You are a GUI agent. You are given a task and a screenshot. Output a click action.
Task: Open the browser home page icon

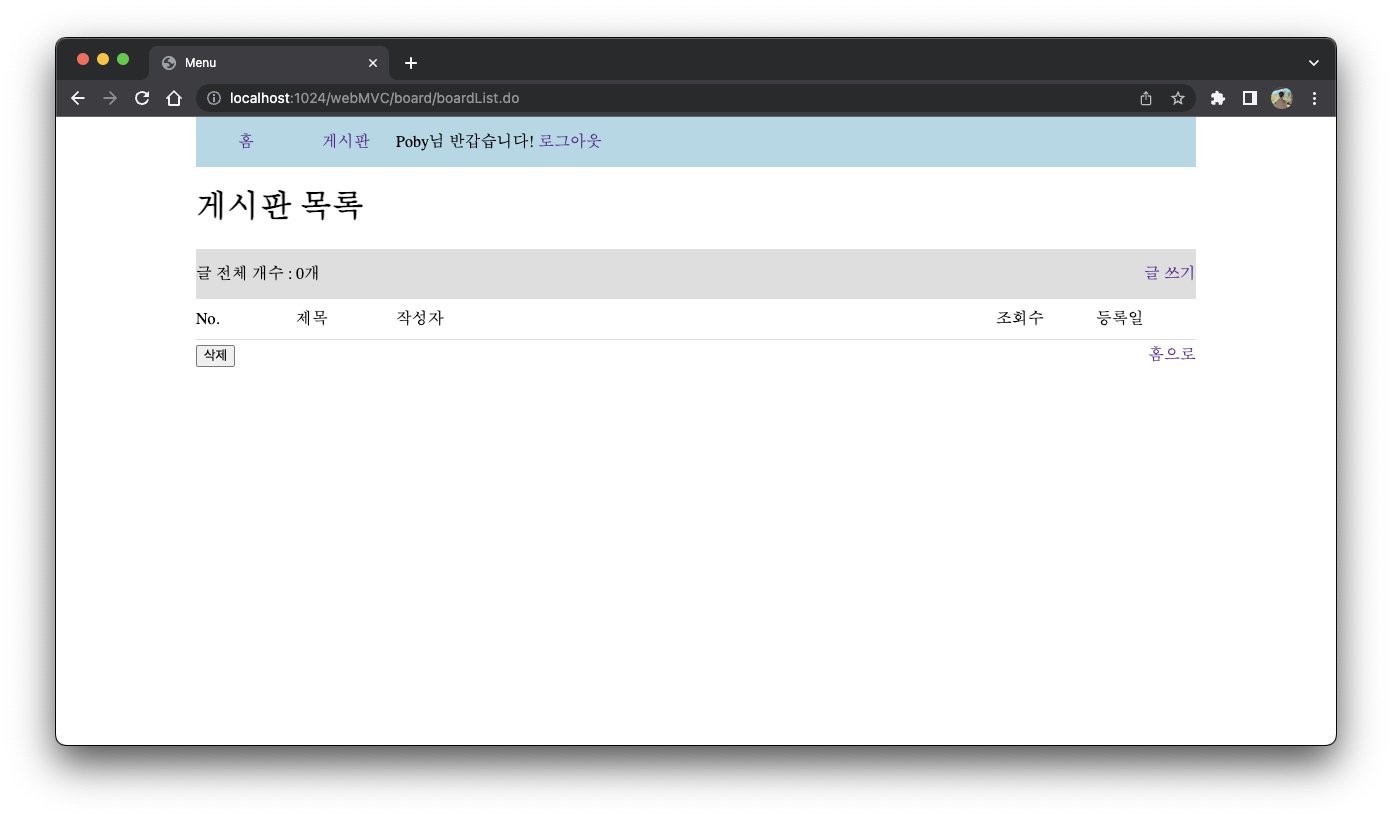(174, 98)
